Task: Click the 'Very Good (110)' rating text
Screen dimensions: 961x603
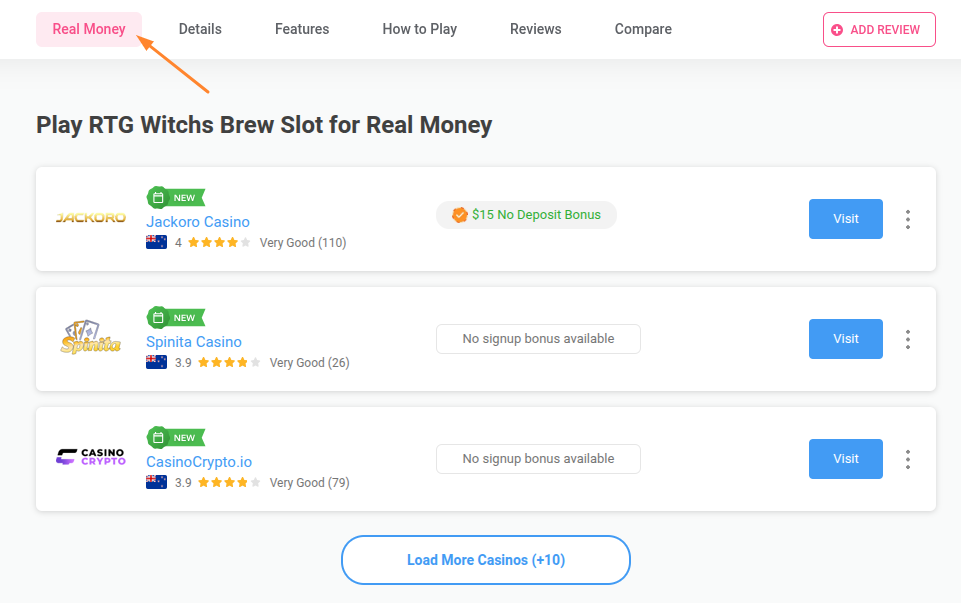Action: (x=303, y=243)
